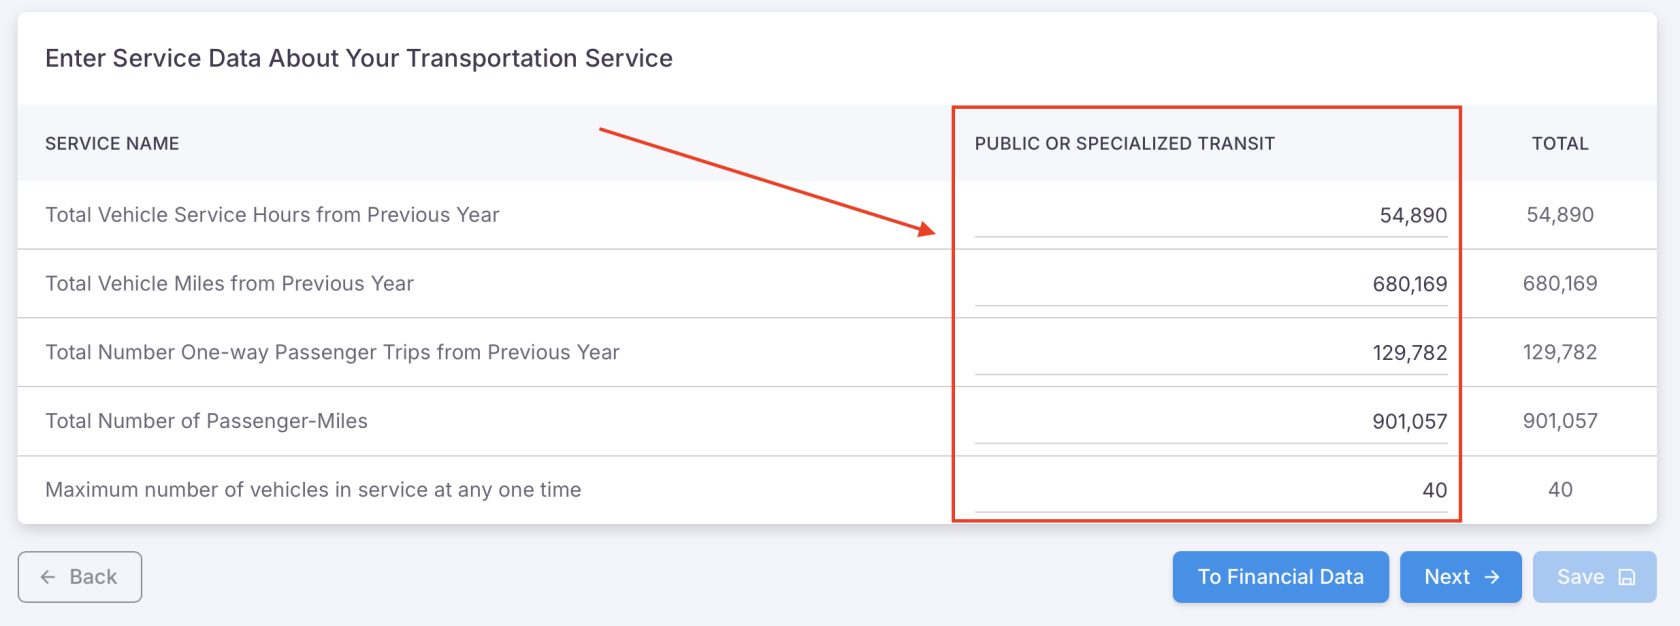
Task: Click the Save button
Action: point(1594,577)
